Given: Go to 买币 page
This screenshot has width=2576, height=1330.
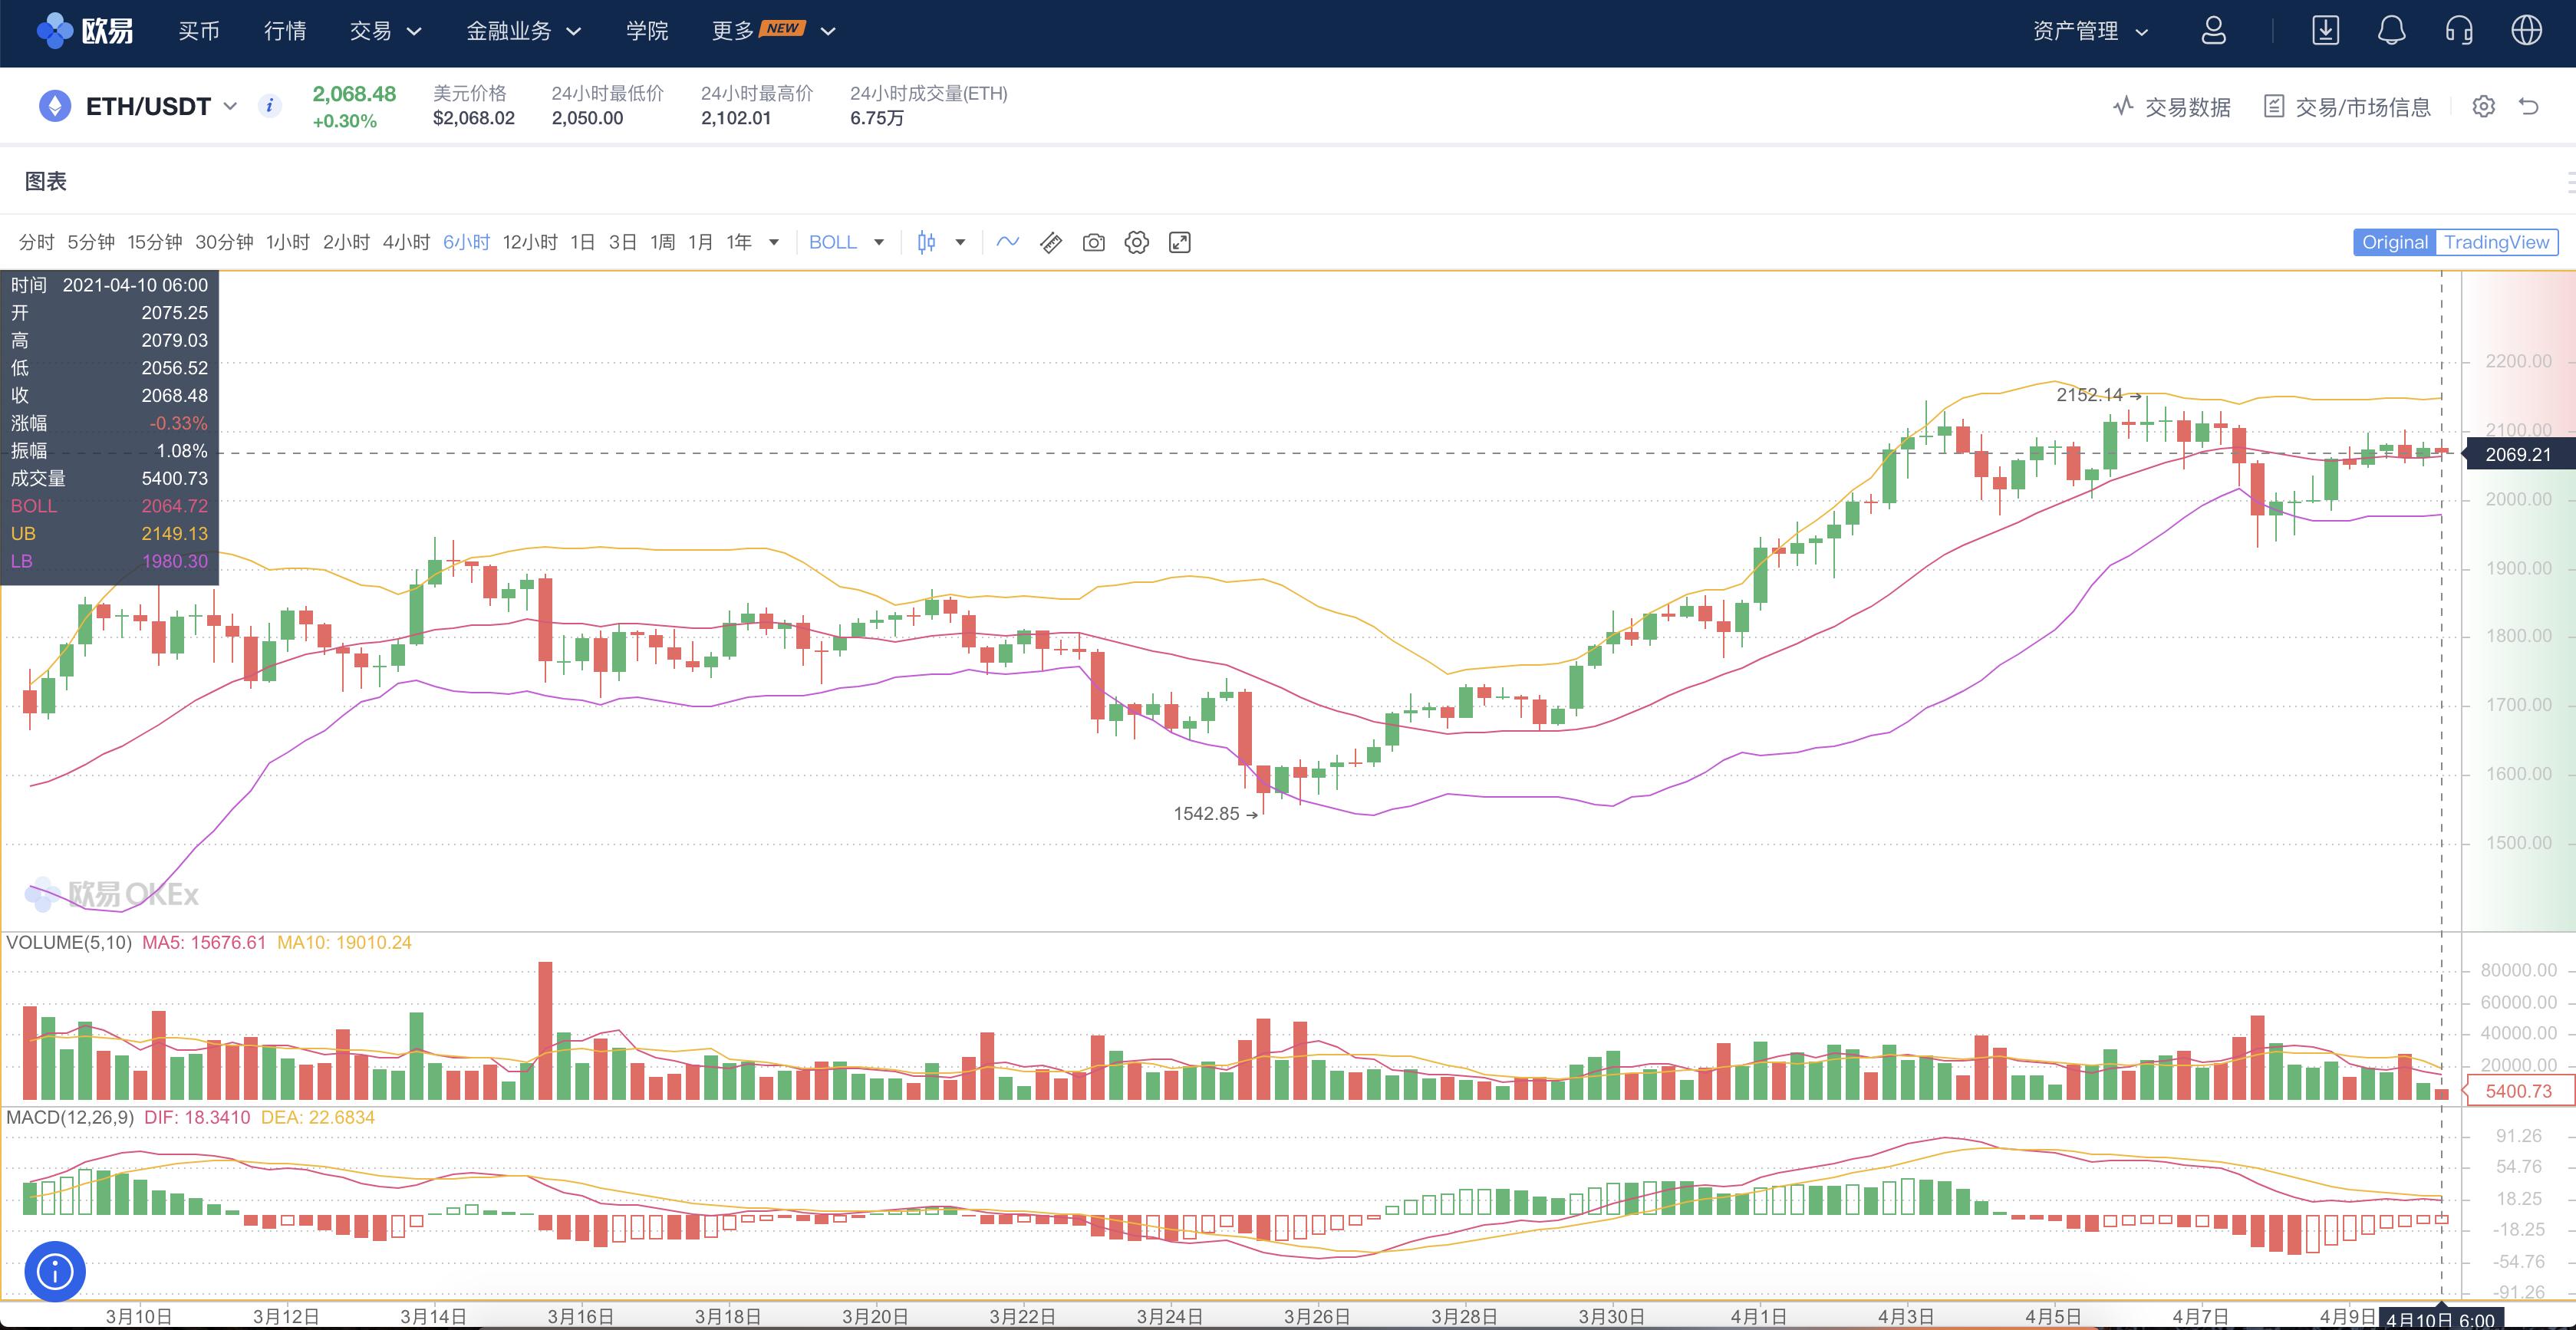Looking at the screenshot, I should coord(198,31).
